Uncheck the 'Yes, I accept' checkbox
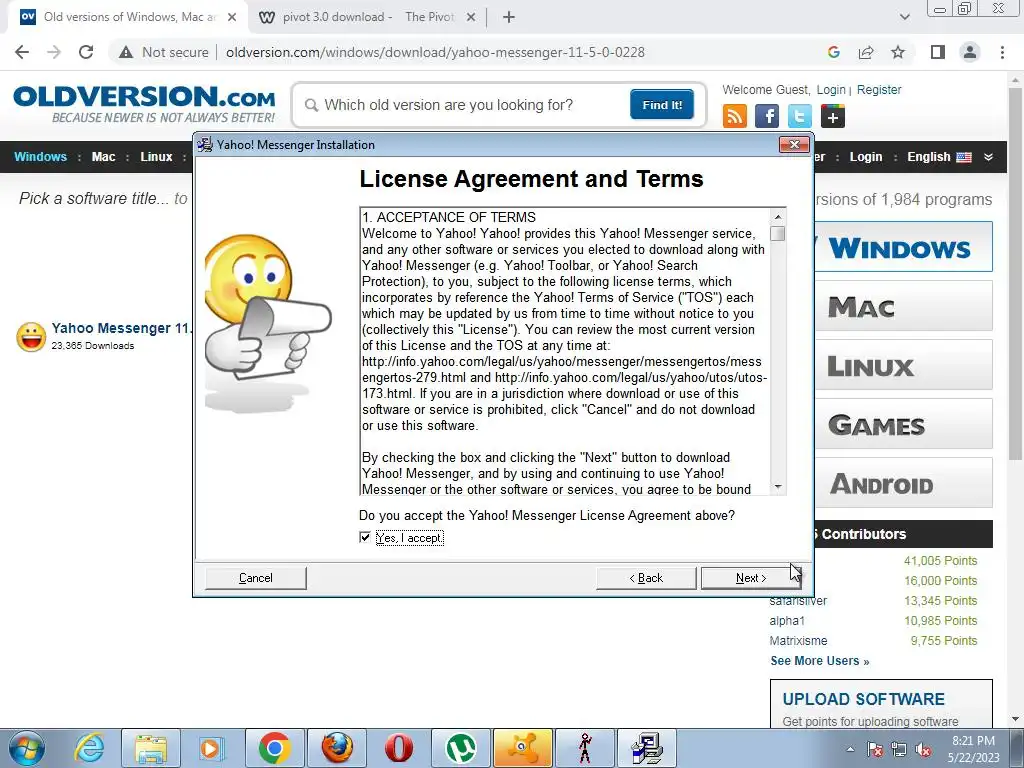 [x=365, y=537]
